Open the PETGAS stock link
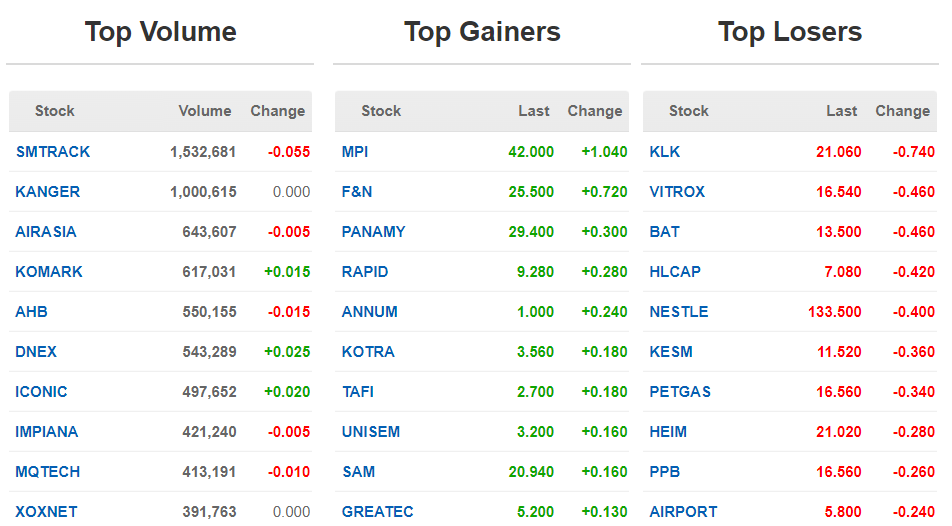This screenshot has height=526, width=952. coord(680,392)
